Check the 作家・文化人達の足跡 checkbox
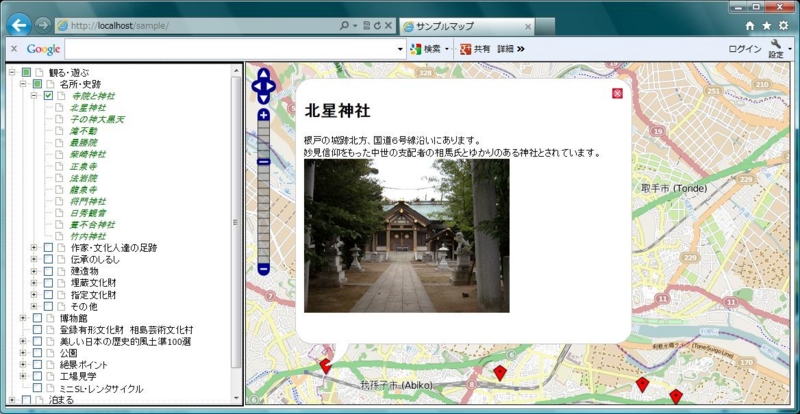This screenshot has width=800, height=414. [x=48, y=248]
